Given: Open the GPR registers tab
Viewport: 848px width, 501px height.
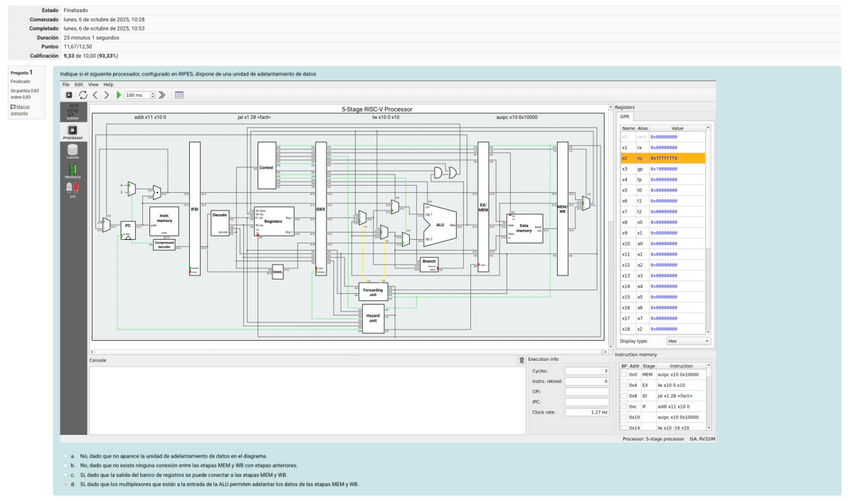Looking at the screenshot, I should [x=625, y=116].
